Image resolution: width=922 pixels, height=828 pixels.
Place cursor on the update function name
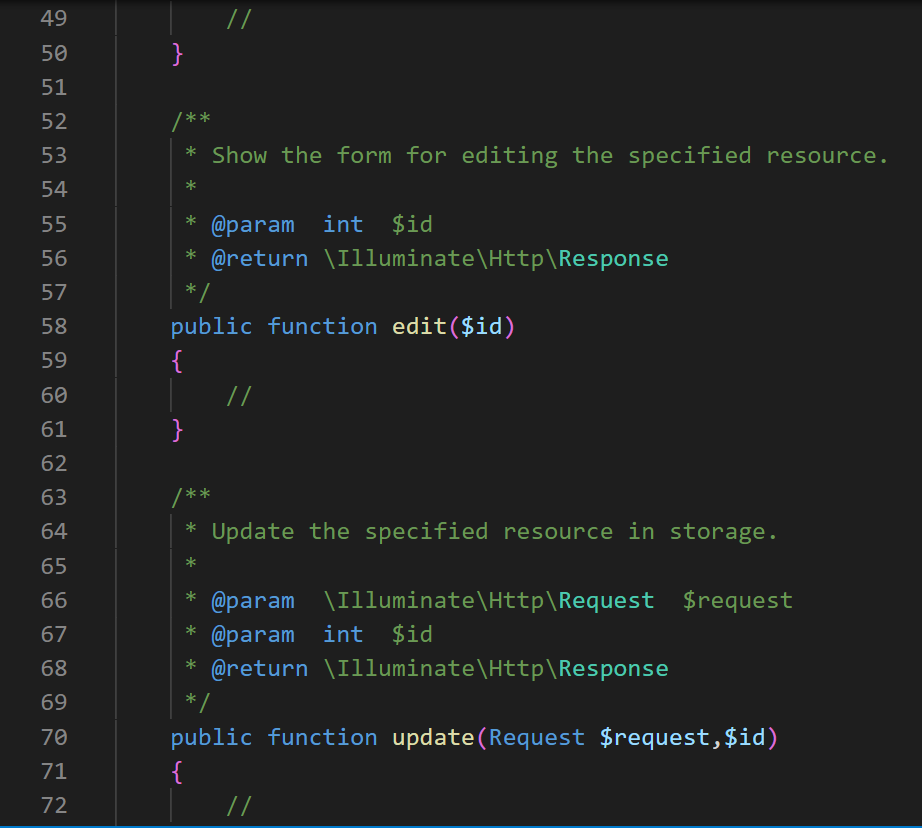pos(433,738)
